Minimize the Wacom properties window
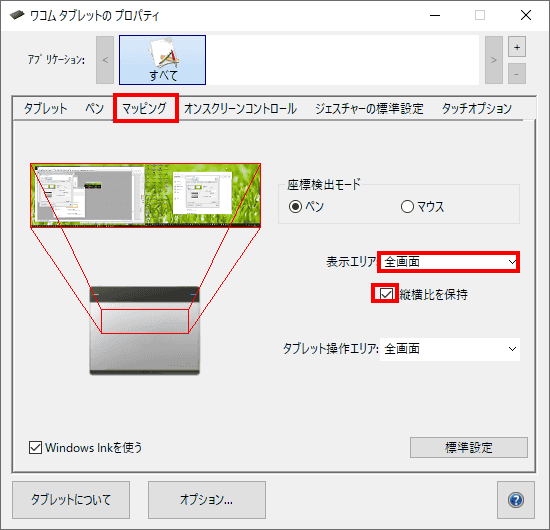This screenshot has height=530, width=550. [435, 15]
